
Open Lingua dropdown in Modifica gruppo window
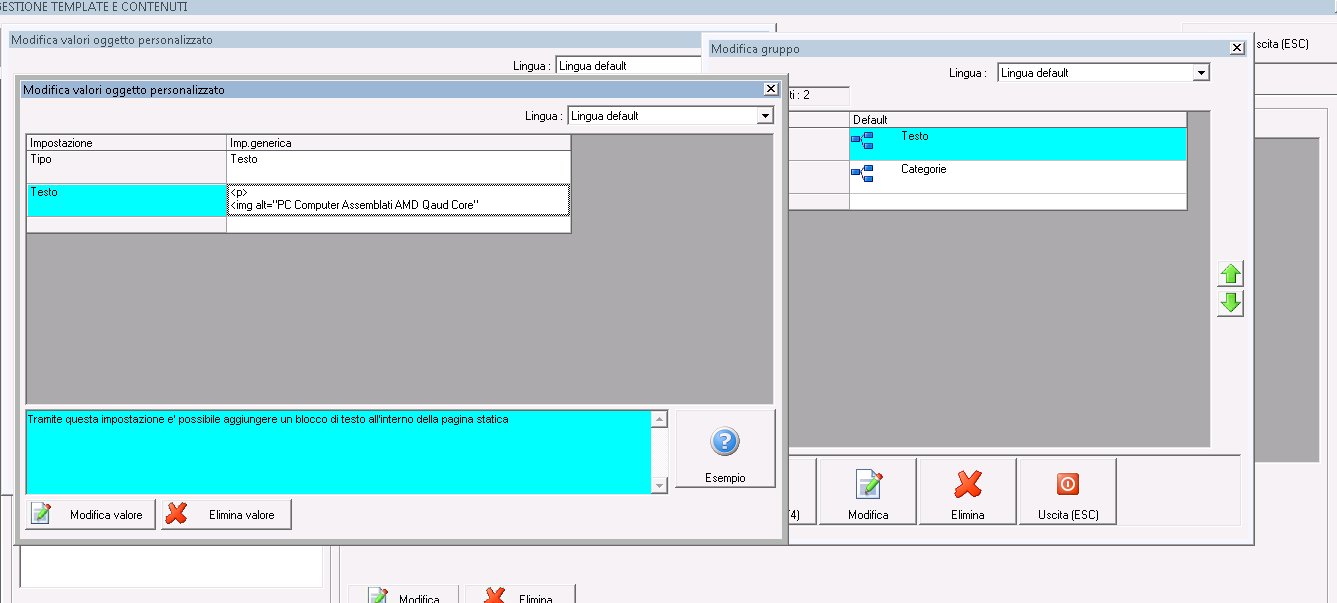coord(1201,73)
